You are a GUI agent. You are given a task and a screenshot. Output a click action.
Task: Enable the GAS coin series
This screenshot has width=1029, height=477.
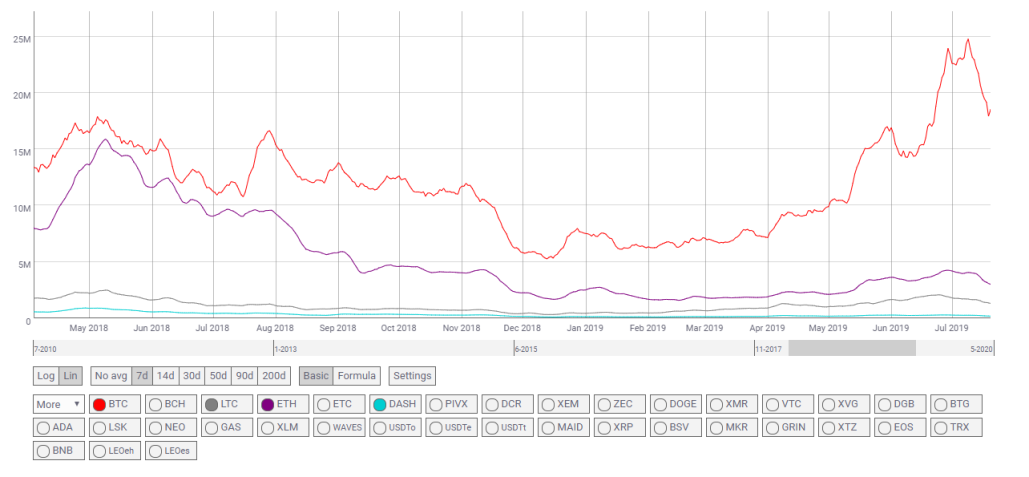pos(225,428)
